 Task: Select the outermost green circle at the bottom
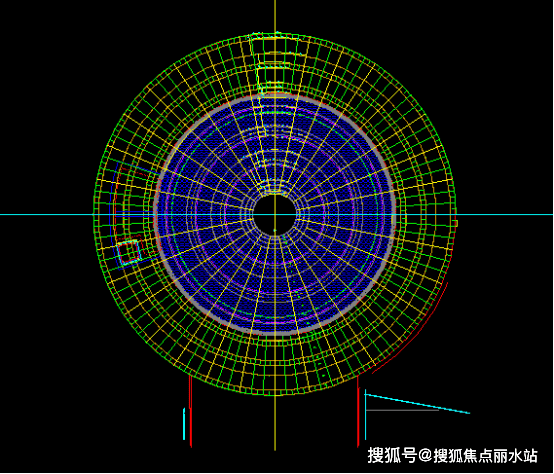pos(275,395)
